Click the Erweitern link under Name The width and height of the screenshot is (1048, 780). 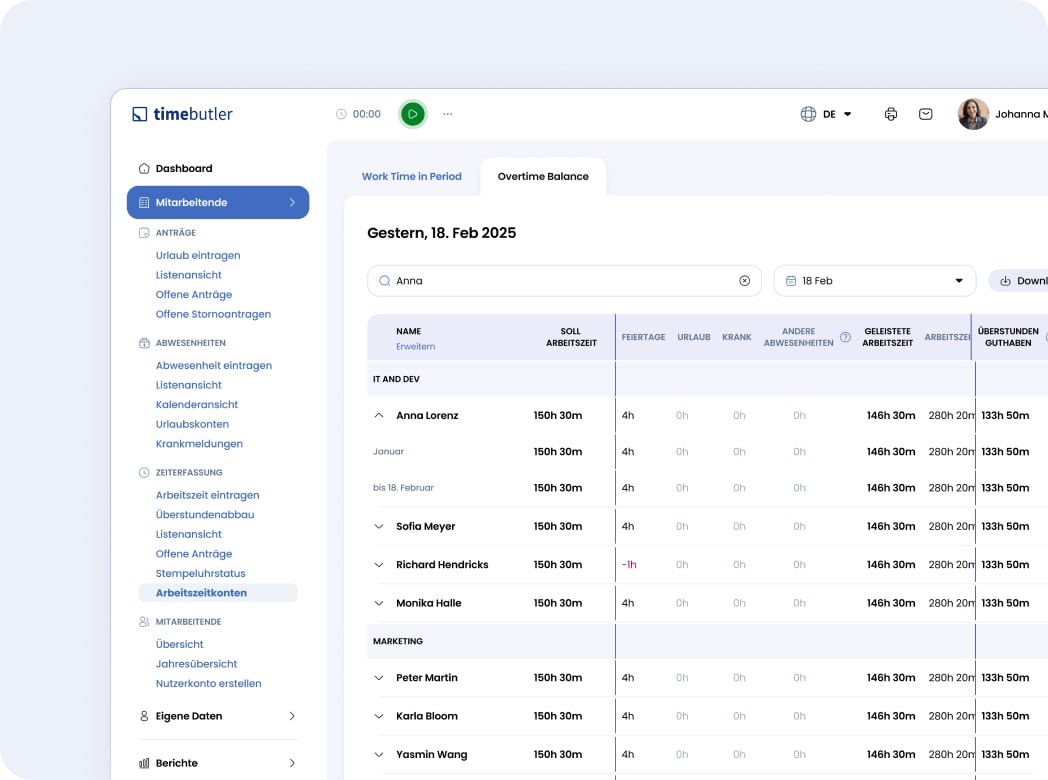[415, 347]
